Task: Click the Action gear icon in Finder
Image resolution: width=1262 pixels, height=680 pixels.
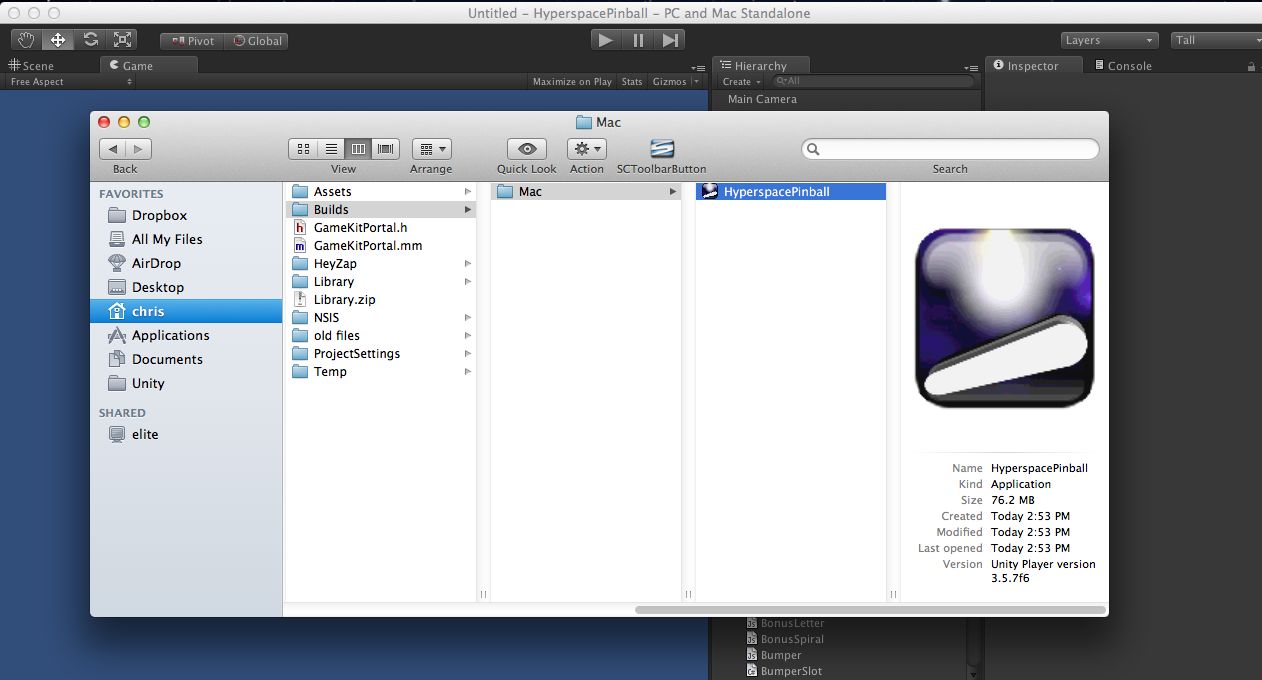Action: coord(586,150)
